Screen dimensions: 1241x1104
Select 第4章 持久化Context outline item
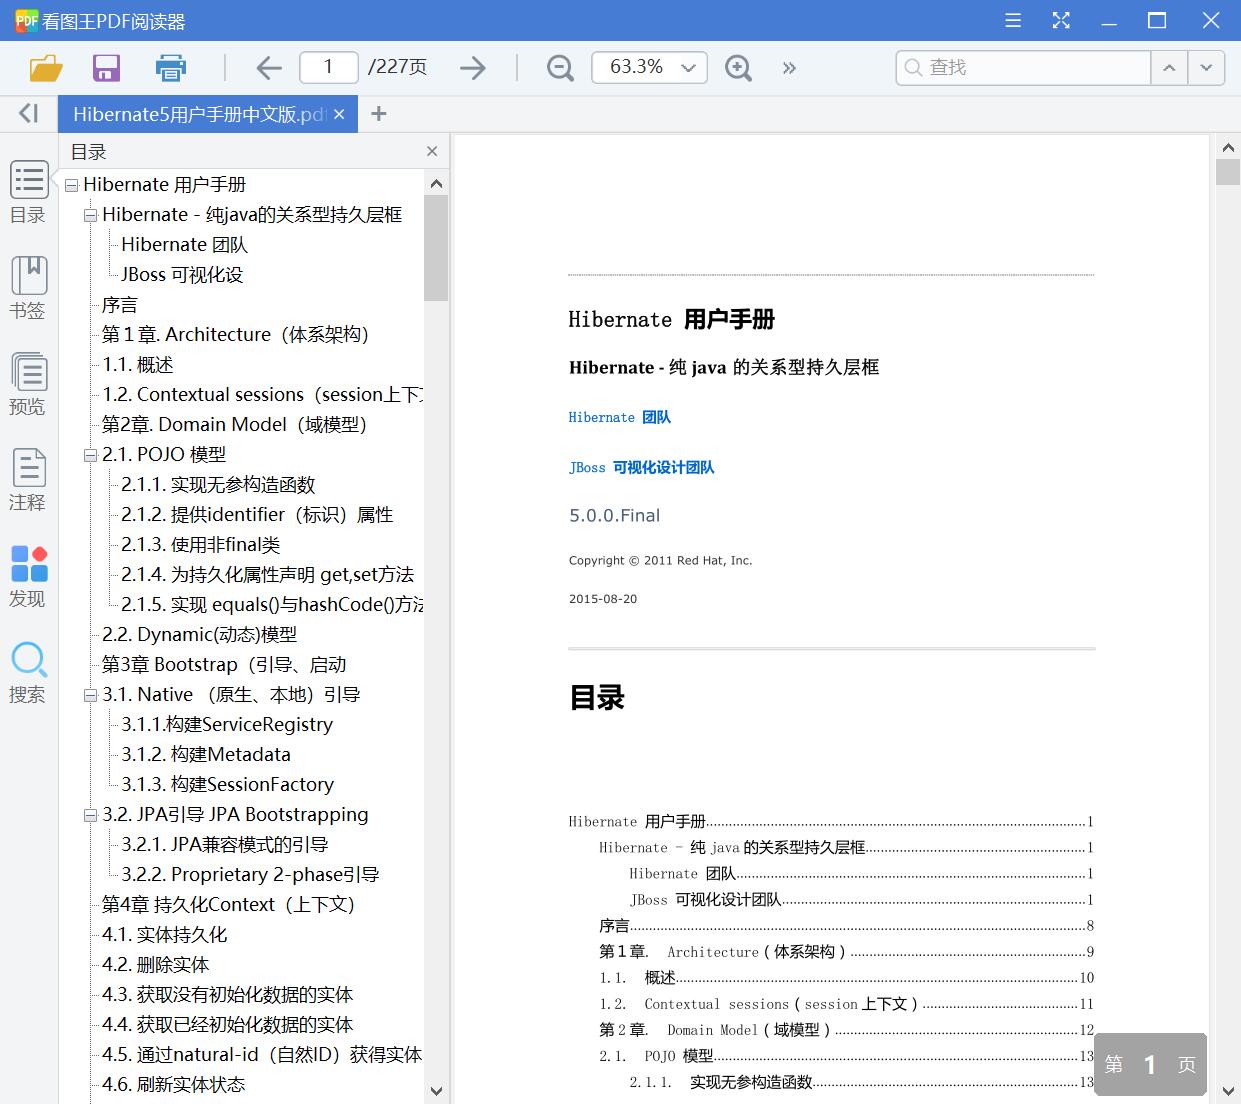click(x=228, y=905)
